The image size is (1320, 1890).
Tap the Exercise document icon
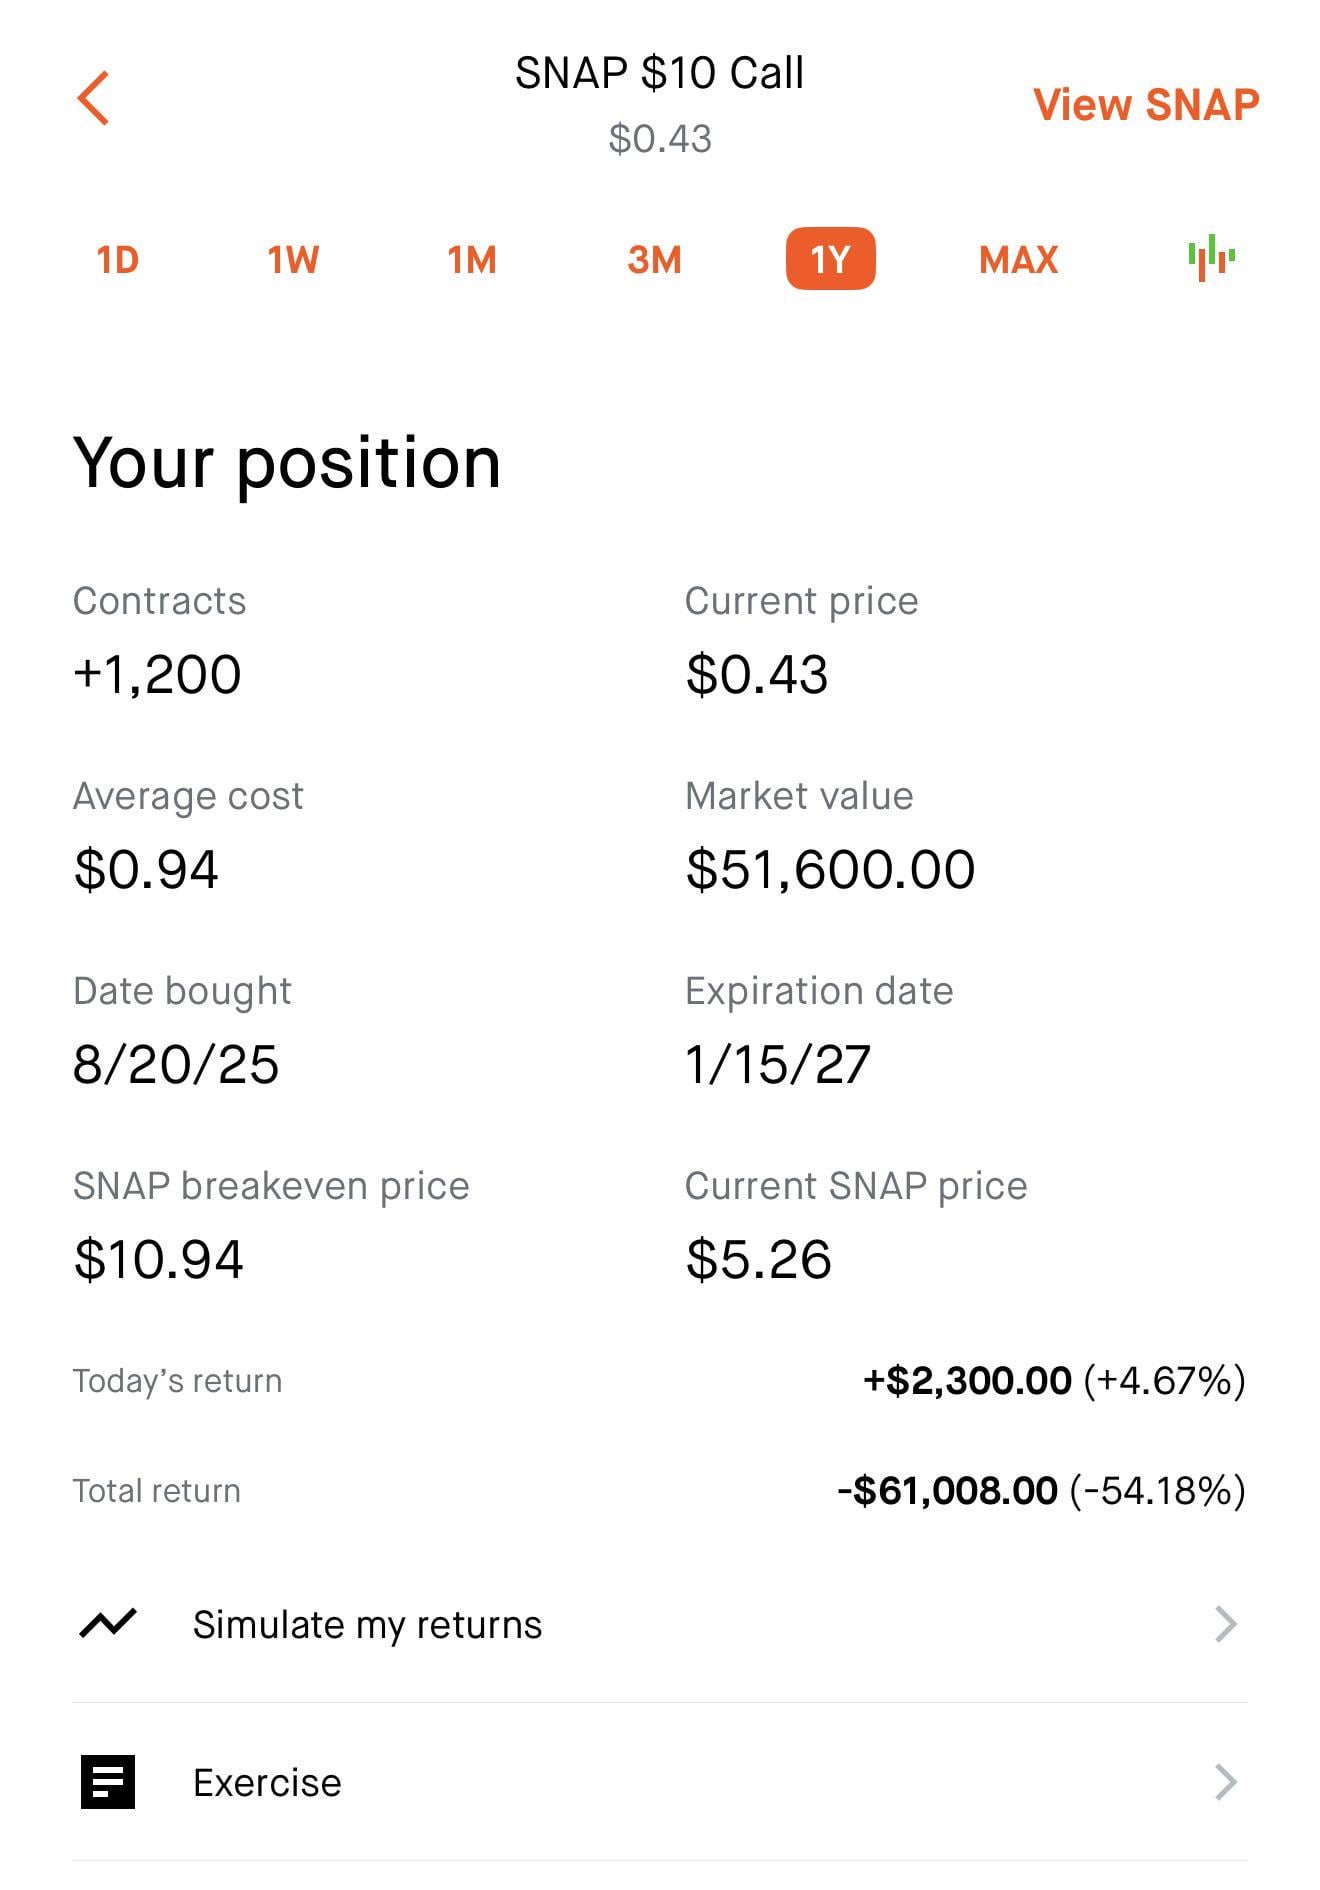108,1782
